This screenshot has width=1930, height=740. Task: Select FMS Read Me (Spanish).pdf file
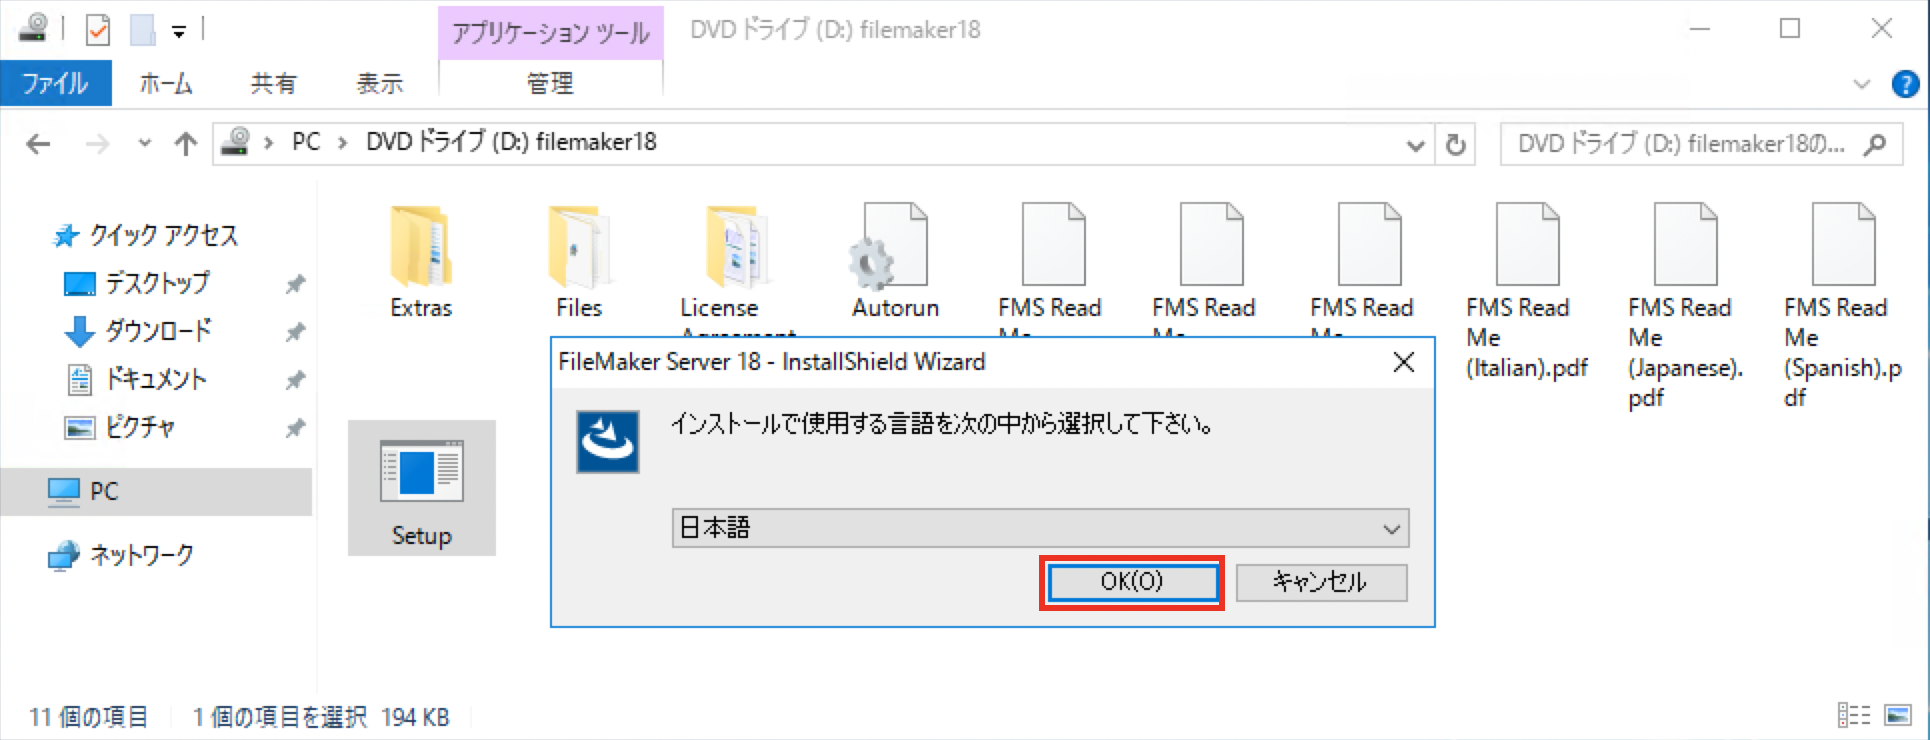[x=1843, y=305]
